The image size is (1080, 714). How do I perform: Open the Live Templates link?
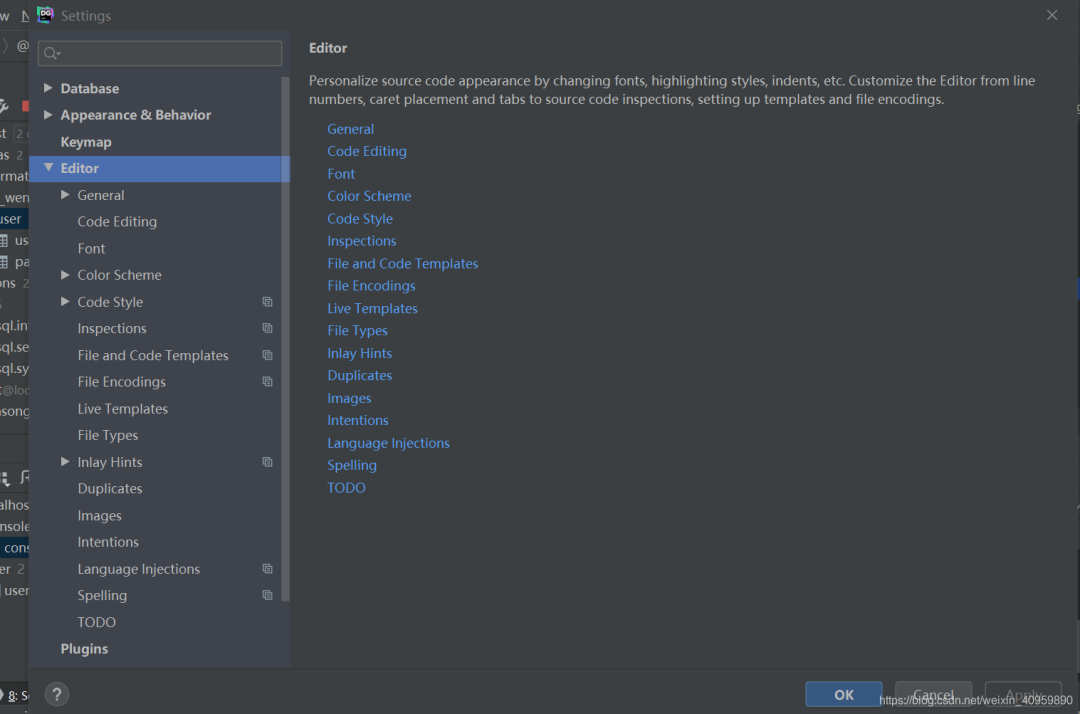coord(372,308)
